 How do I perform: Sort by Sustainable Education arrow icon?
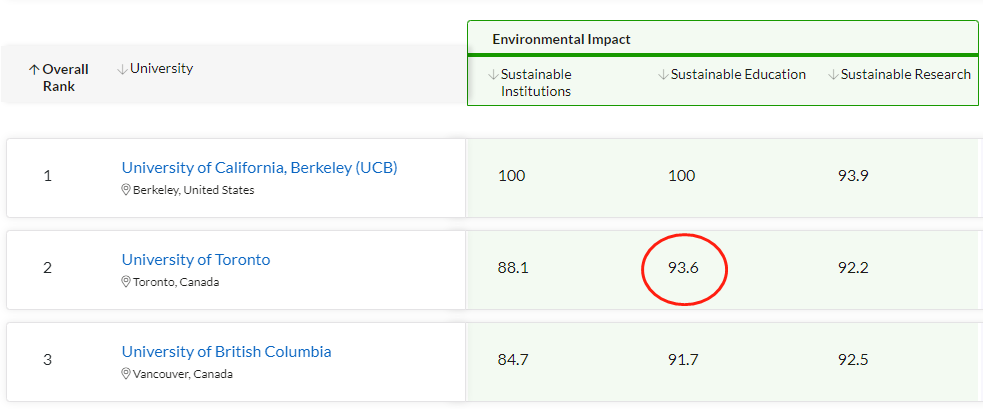tap(663, 75)
